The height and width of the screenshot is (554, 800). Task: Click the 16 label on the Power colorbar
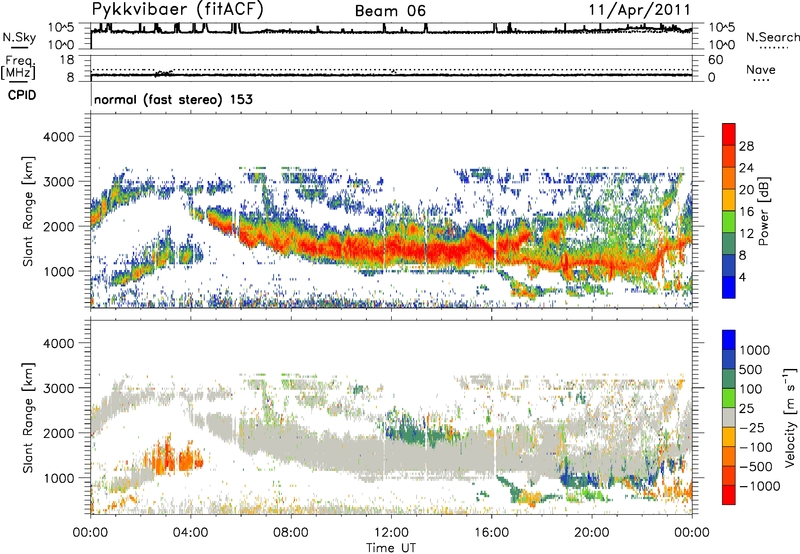tap(746, 212)
